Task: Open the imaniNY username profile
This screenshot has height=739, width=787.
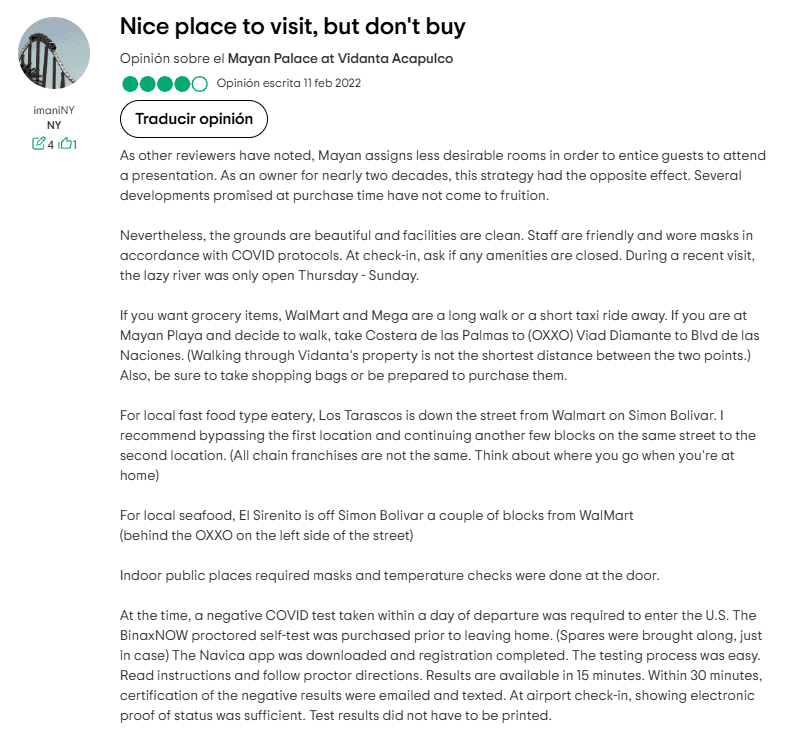Action: point(54,109)
